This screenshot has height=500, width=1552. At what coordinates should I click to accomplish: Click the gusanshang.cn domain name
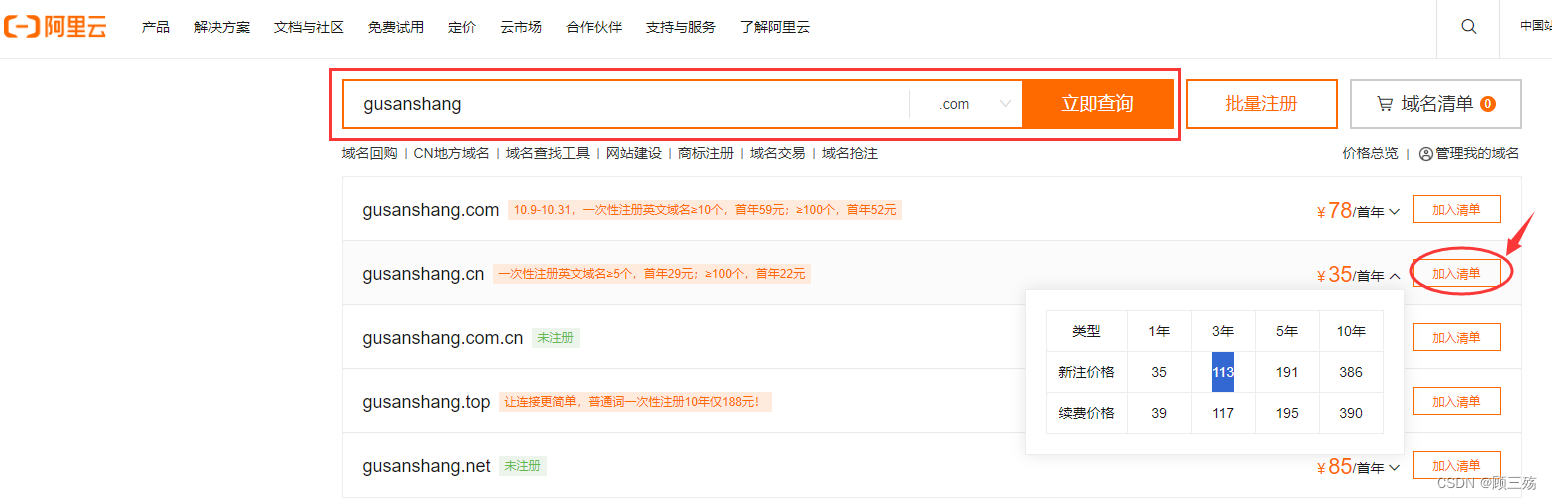423,274
